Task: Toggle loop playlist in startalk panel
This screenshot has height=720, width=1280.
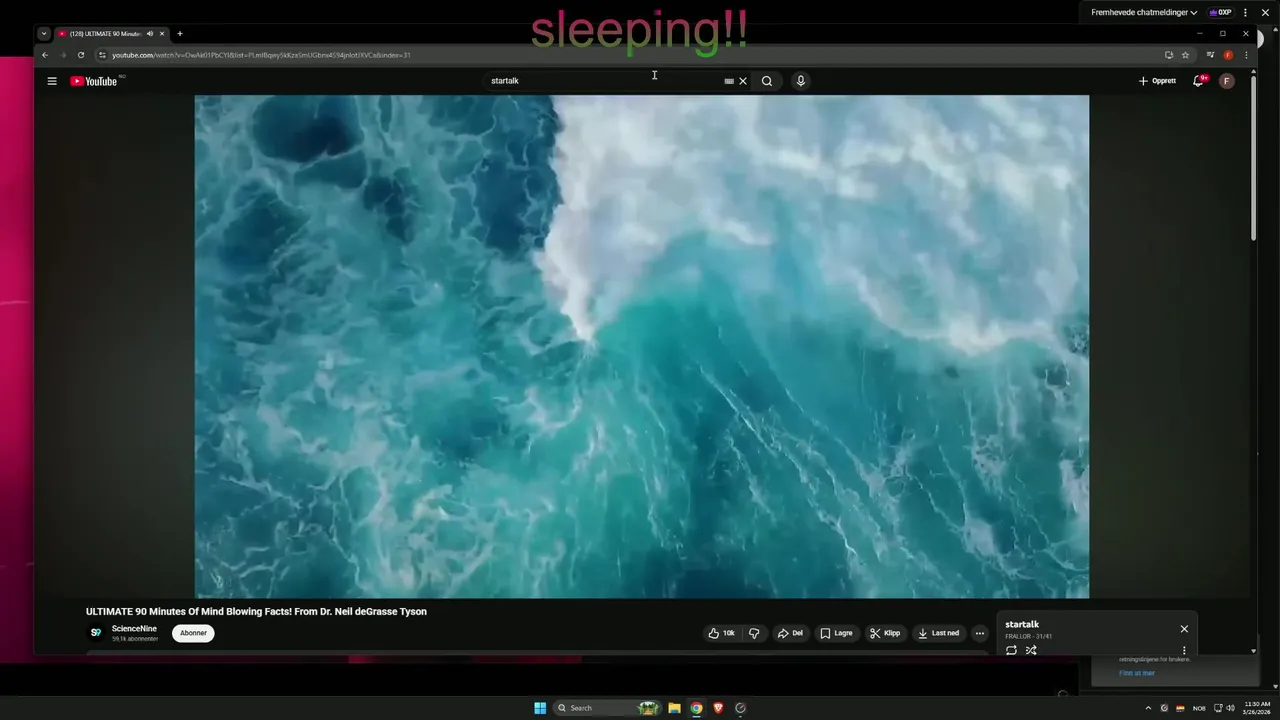Action: [1011, 650]
